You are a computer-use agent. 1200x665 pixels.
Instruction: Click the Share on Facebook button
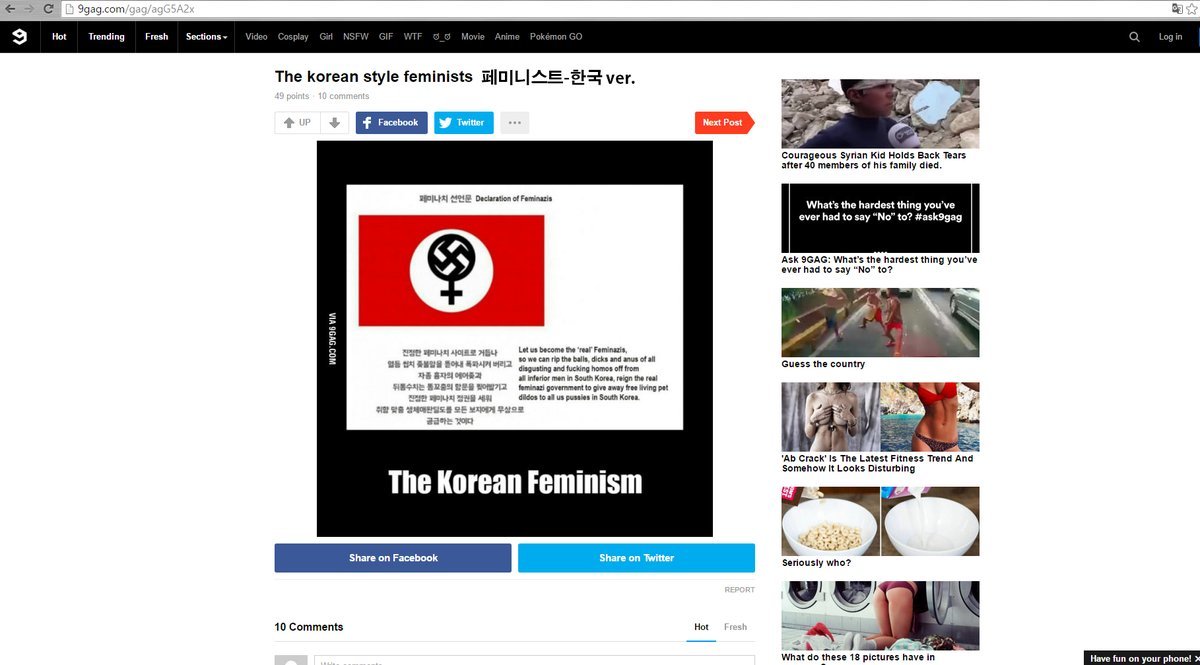coord(393,558)
